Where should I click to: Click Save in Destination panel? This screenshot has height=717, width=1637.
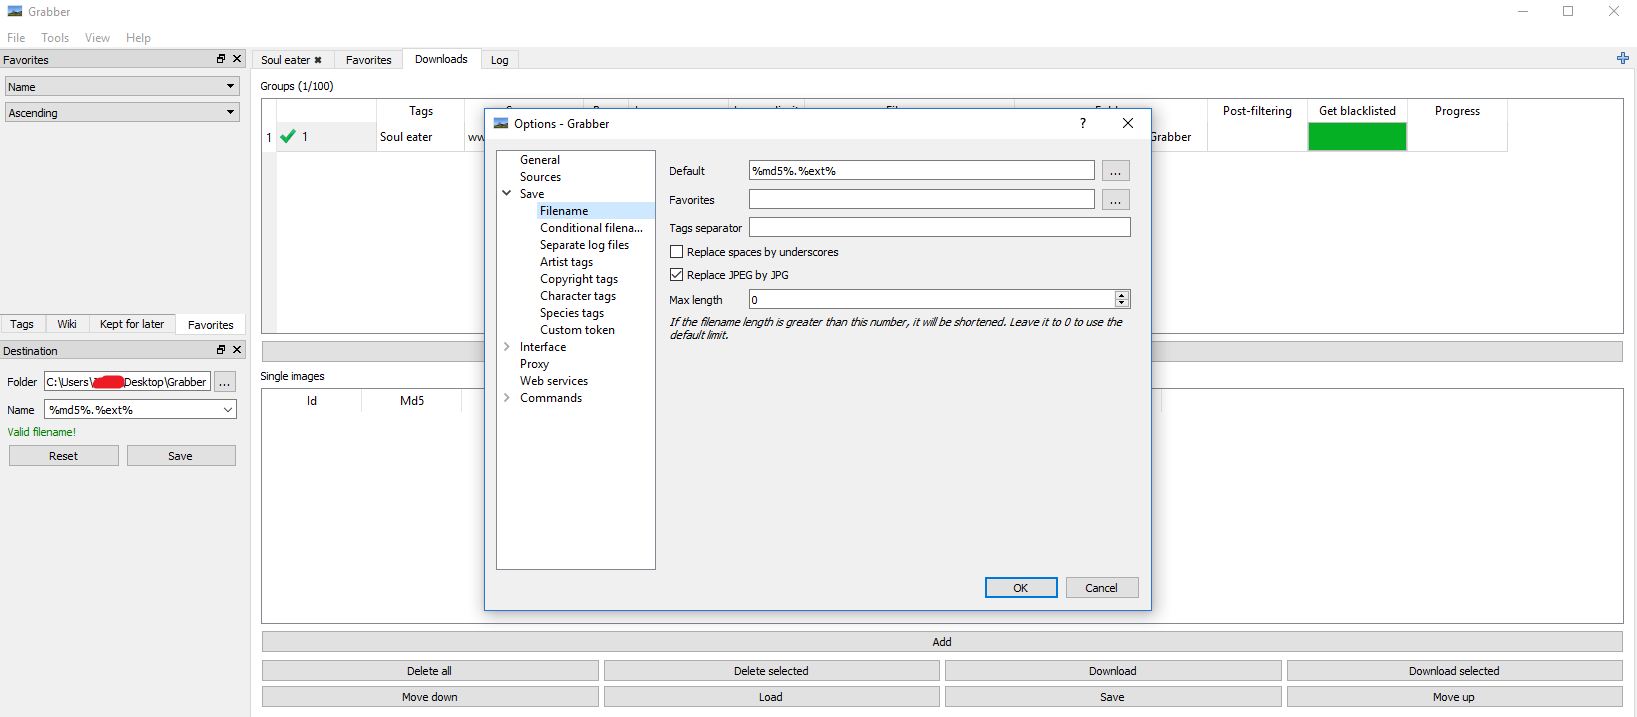(181, 456)
